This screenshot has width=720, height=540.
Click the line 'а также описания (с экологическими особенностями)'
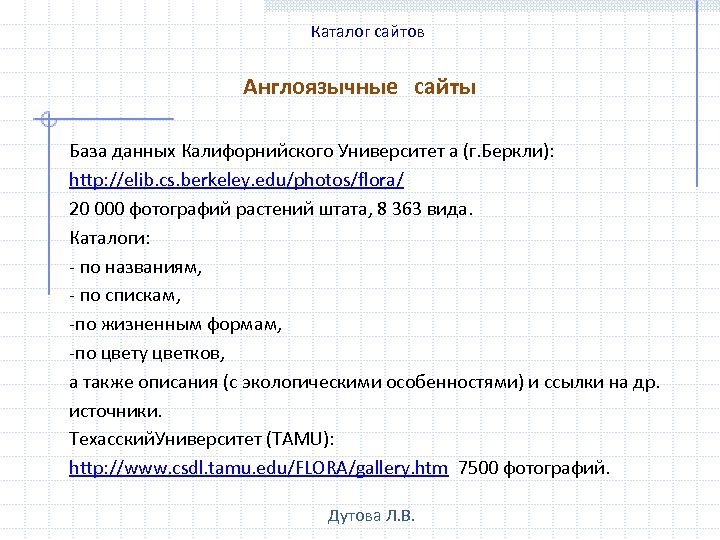pos(297,382)
